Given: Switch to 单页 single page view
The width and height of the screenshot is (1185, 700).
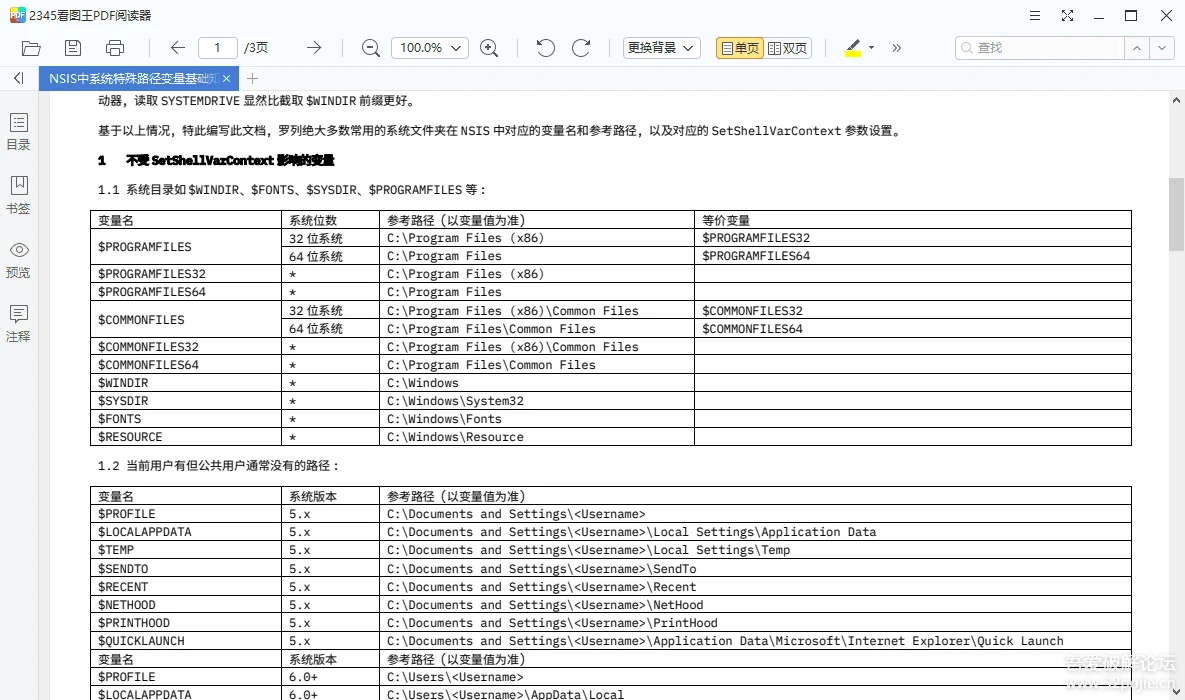Looking at the screenshot, I should point(740,48).
